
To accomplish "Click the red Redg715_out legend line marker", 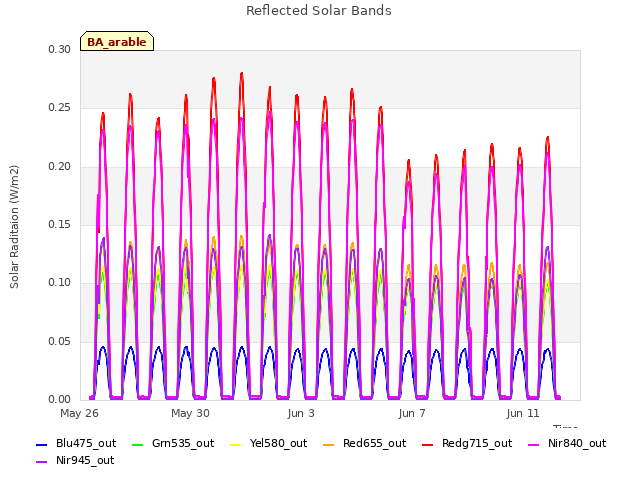I will (427, 445).
